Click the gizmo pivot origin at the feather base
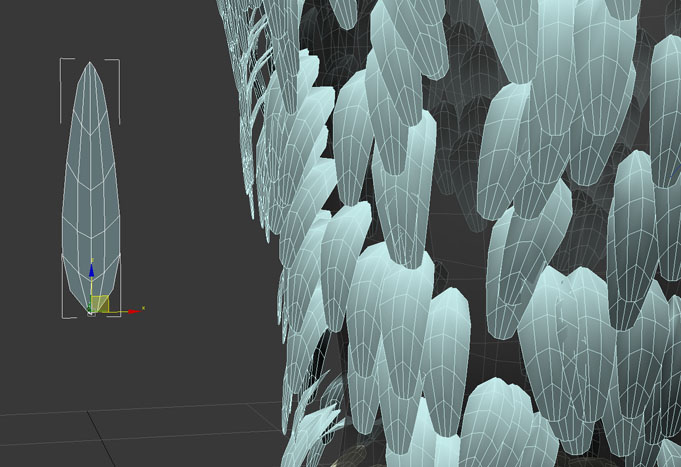The width and height of the screenshot is (681, 467). [92, 312]
